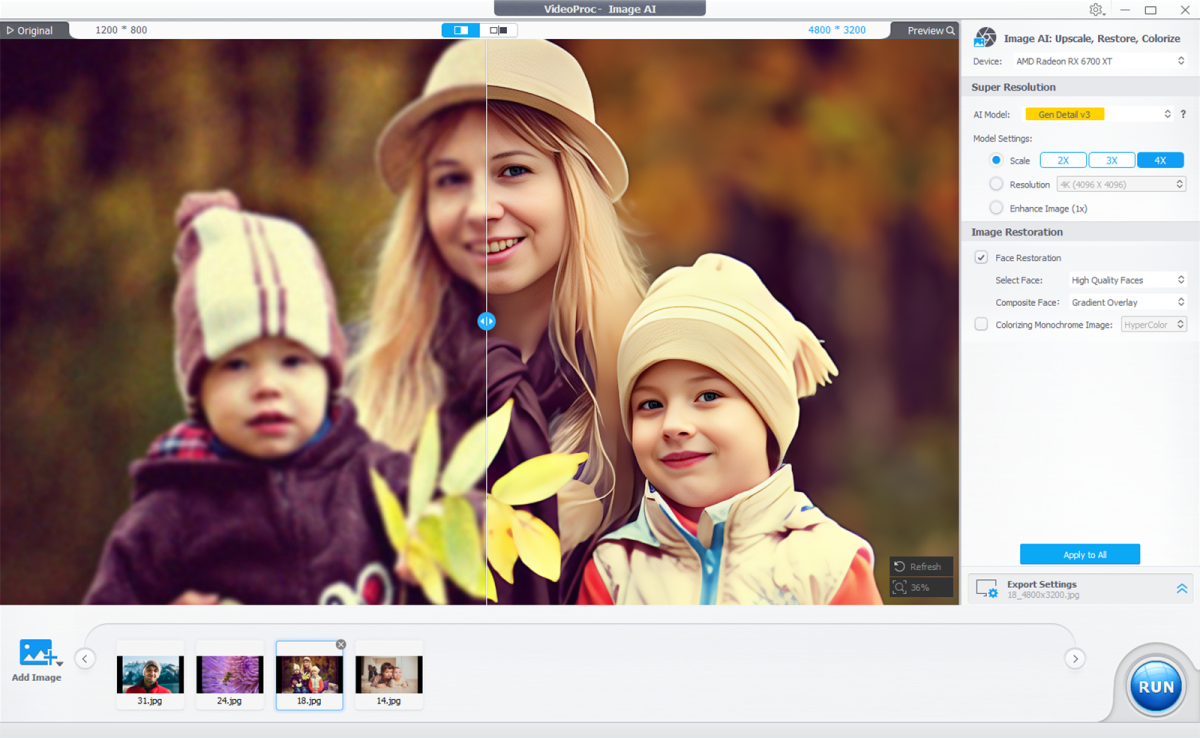Expand the Export Settings panel

pos(1182,590)
